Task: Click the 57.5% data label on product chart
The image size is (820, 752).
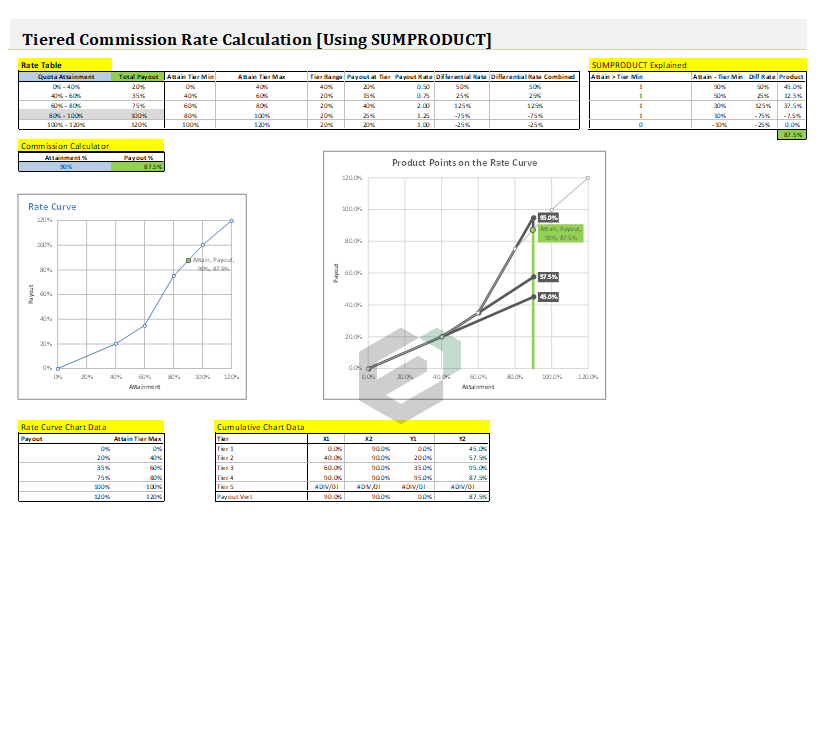Action: [548, 277]
